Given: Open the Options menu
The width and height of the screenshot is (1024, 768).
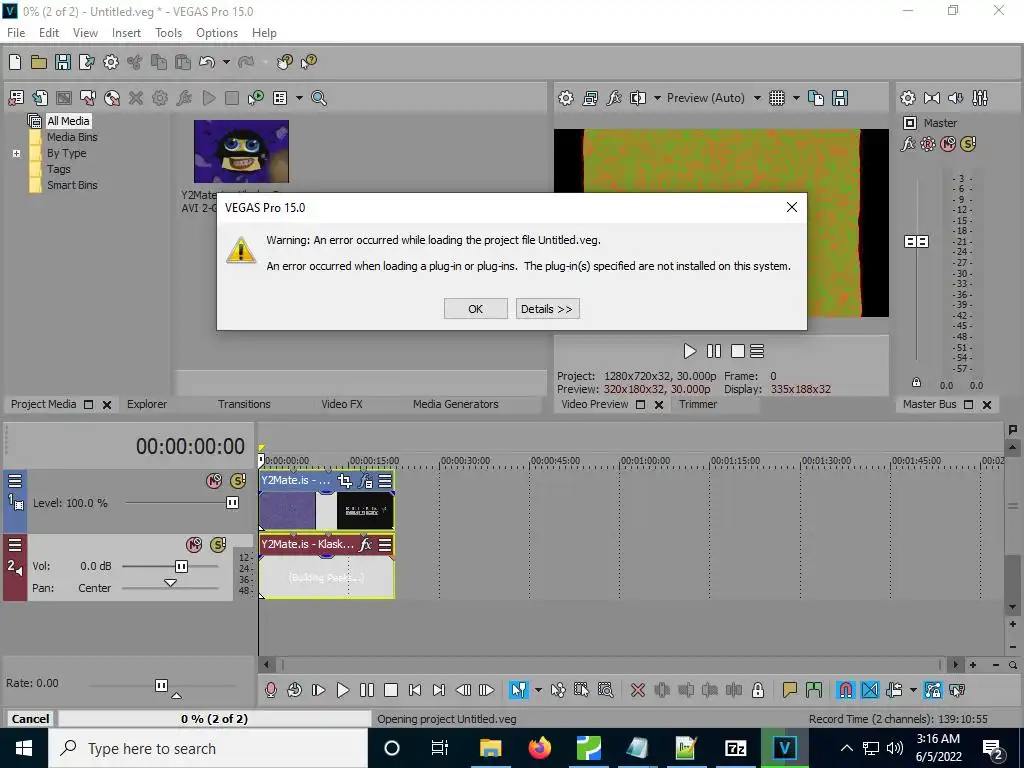Looking at the screenshot, I should 217,33.
